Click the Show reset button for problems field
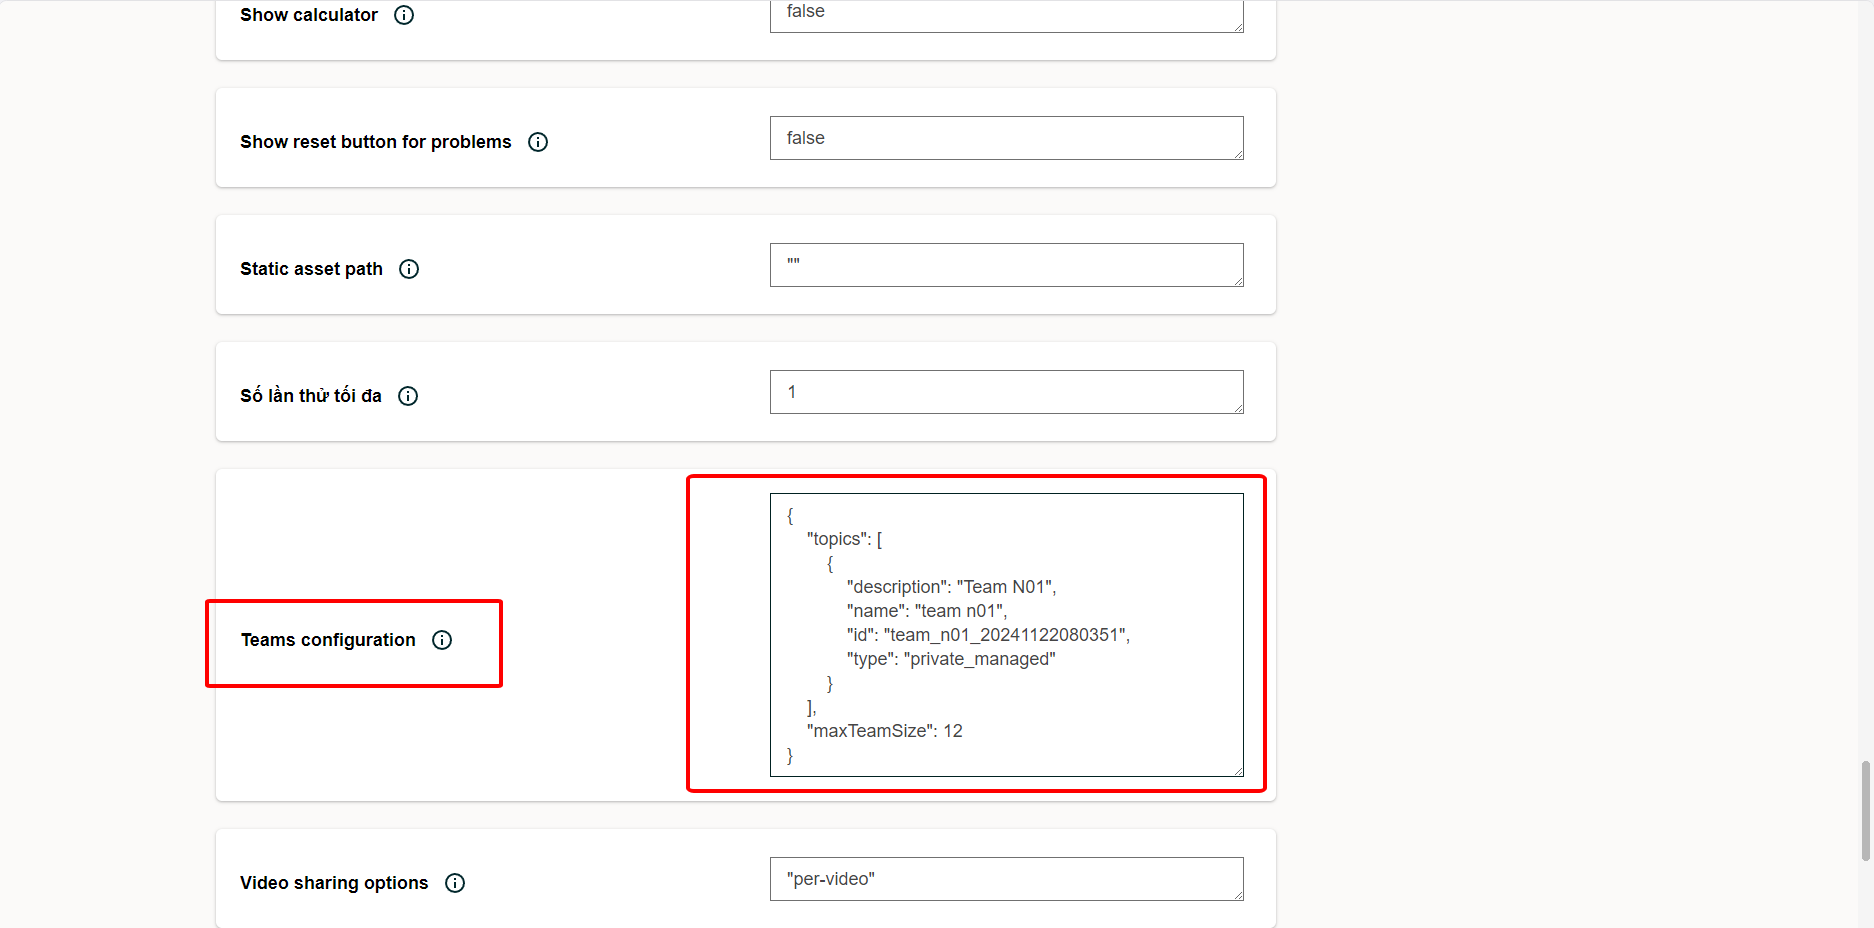Image resolution: width=1874 pixels, height=928 pixels. click(1005, 138)
